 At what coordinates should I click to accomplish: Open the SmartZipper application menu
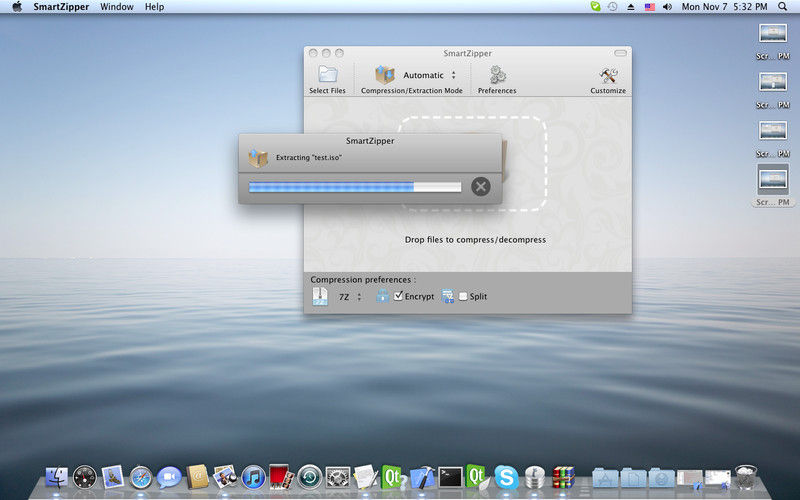point(61,7)
